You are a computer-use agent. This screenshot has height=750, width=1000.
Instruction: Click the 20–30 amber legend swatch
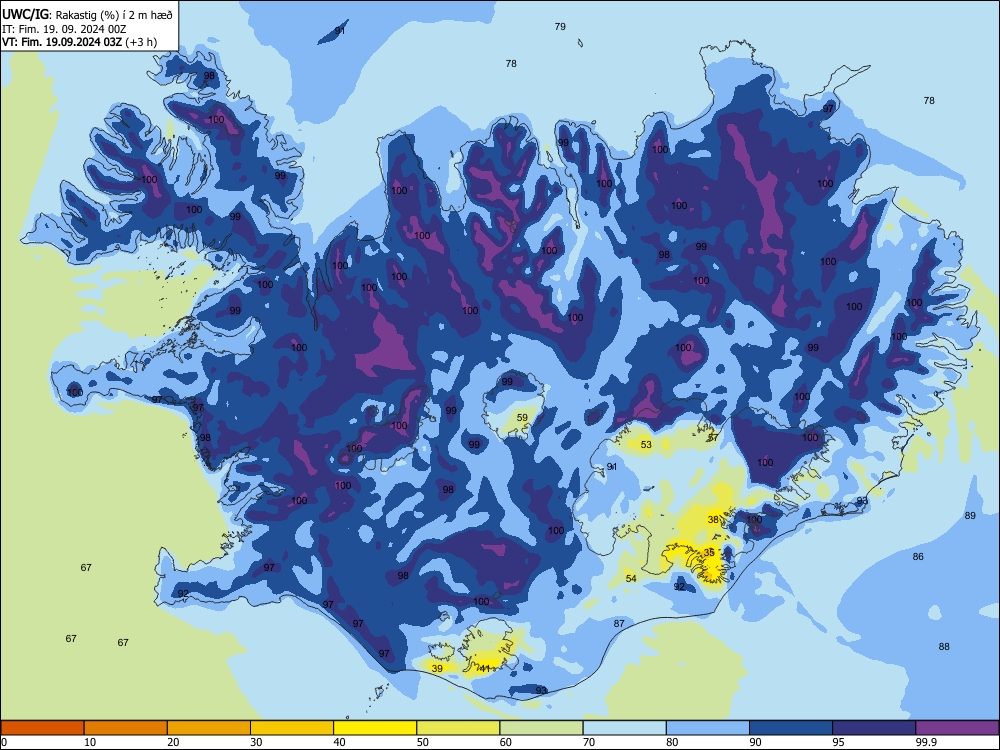(209, 728)
